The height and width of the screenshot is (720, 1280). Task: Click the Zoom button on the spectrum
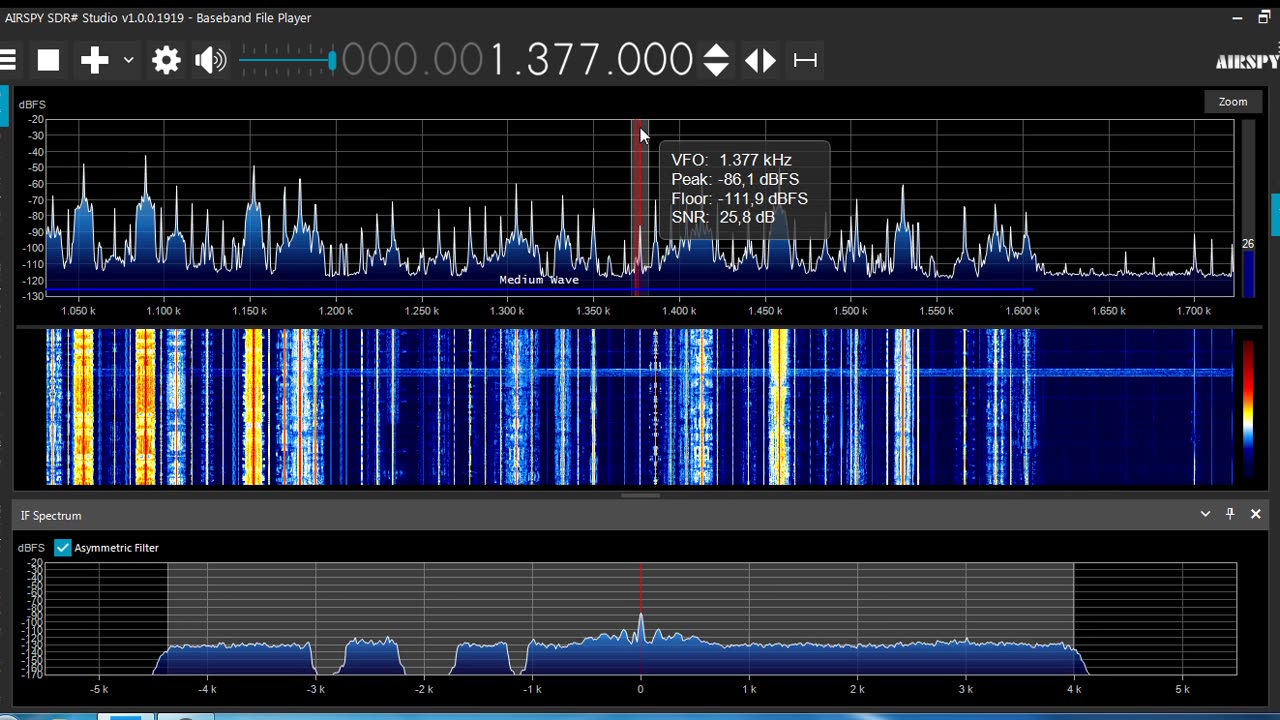tap(1233, 102)
